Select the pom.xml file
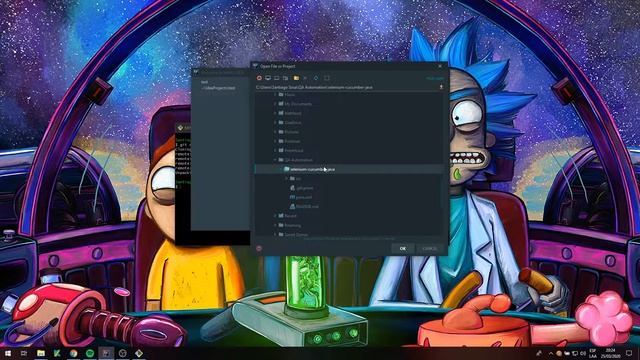Screen dimensions: 640x360 (x=304, y=197)
